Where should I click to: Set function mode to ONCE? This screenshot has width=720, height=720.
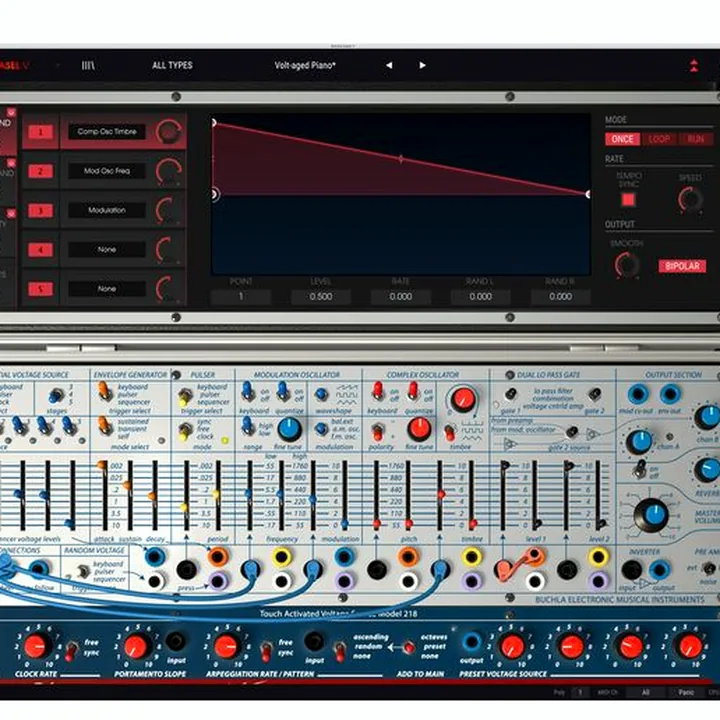(622, 139)
